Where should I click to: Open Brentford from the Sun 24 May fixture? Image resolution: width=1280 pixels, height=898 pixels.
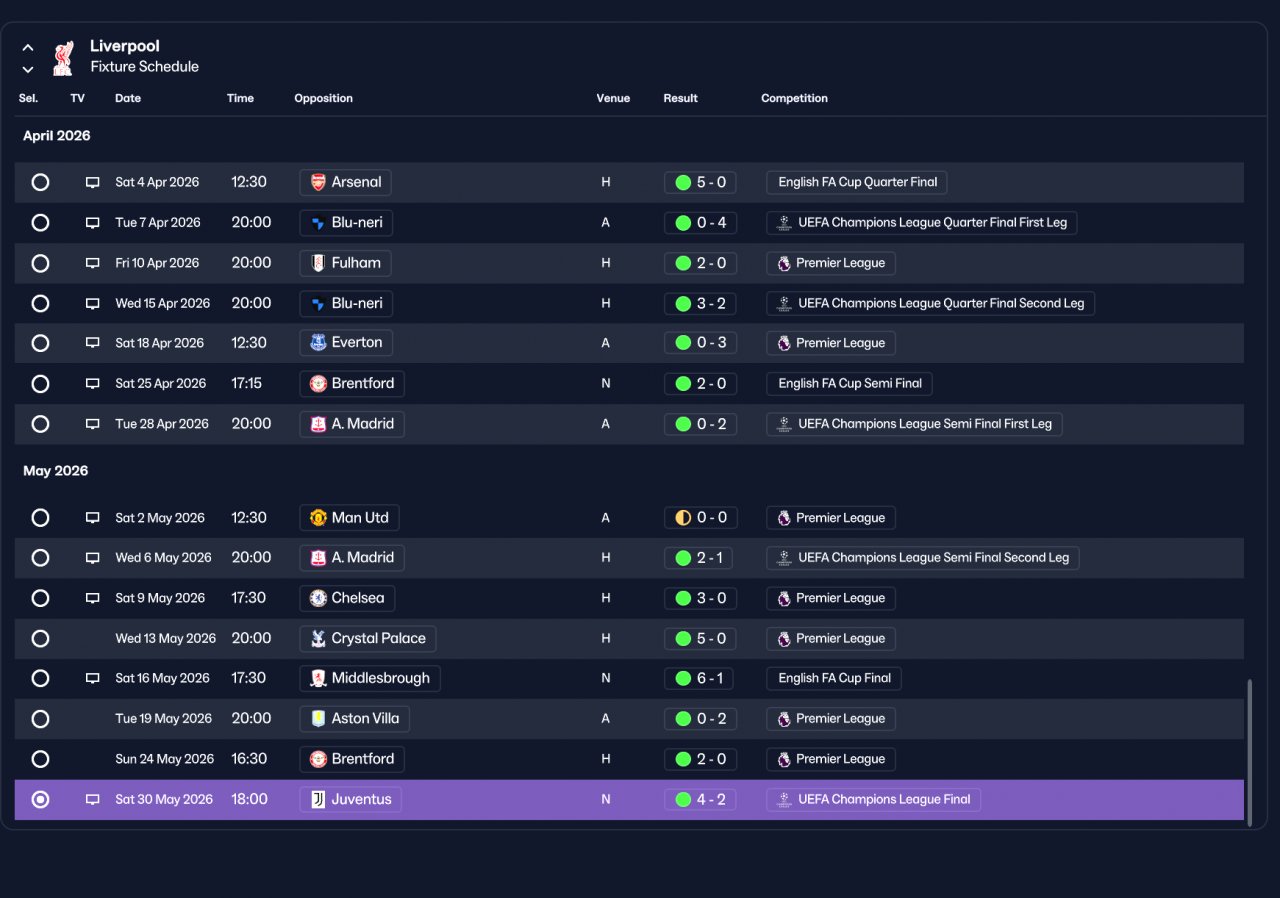coord(352,759)
